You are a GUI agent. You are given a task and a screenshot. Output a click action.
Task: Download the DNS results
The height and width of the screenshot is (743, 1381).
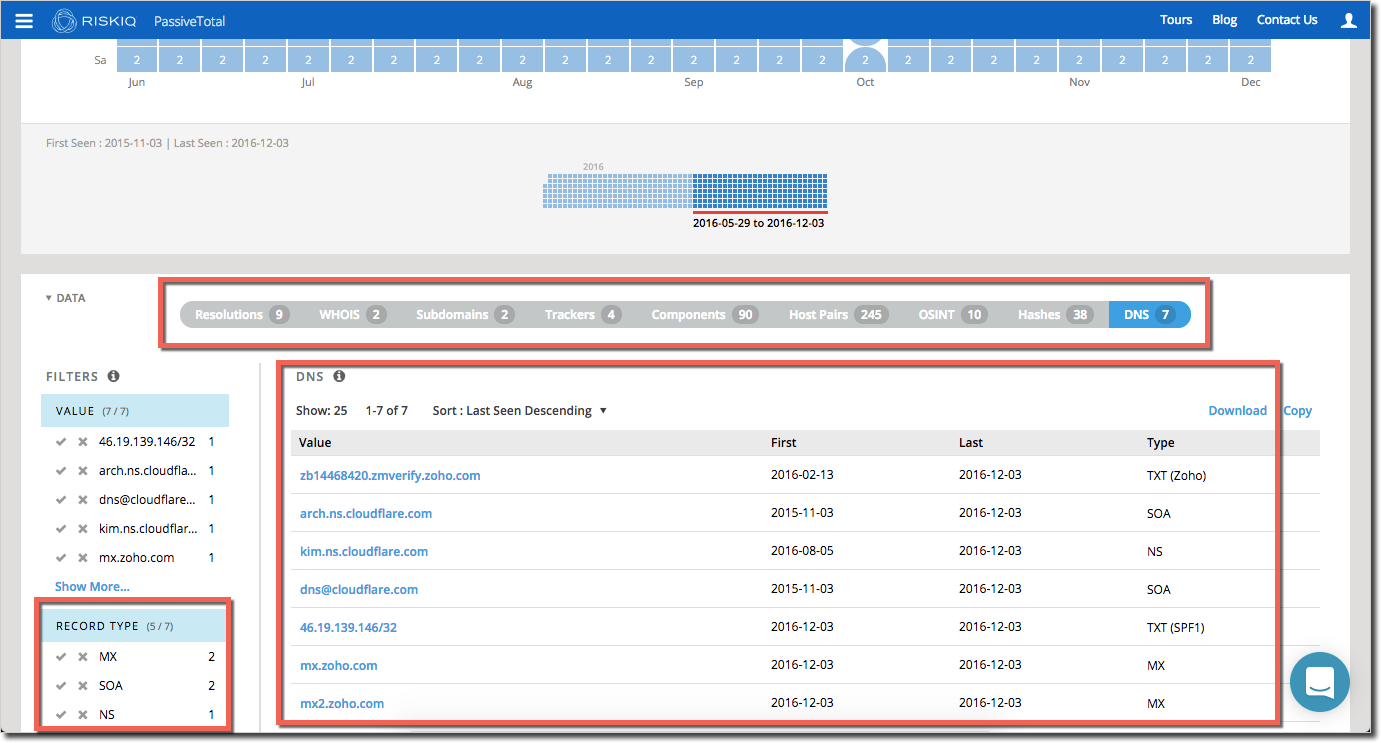point(1237,411)
